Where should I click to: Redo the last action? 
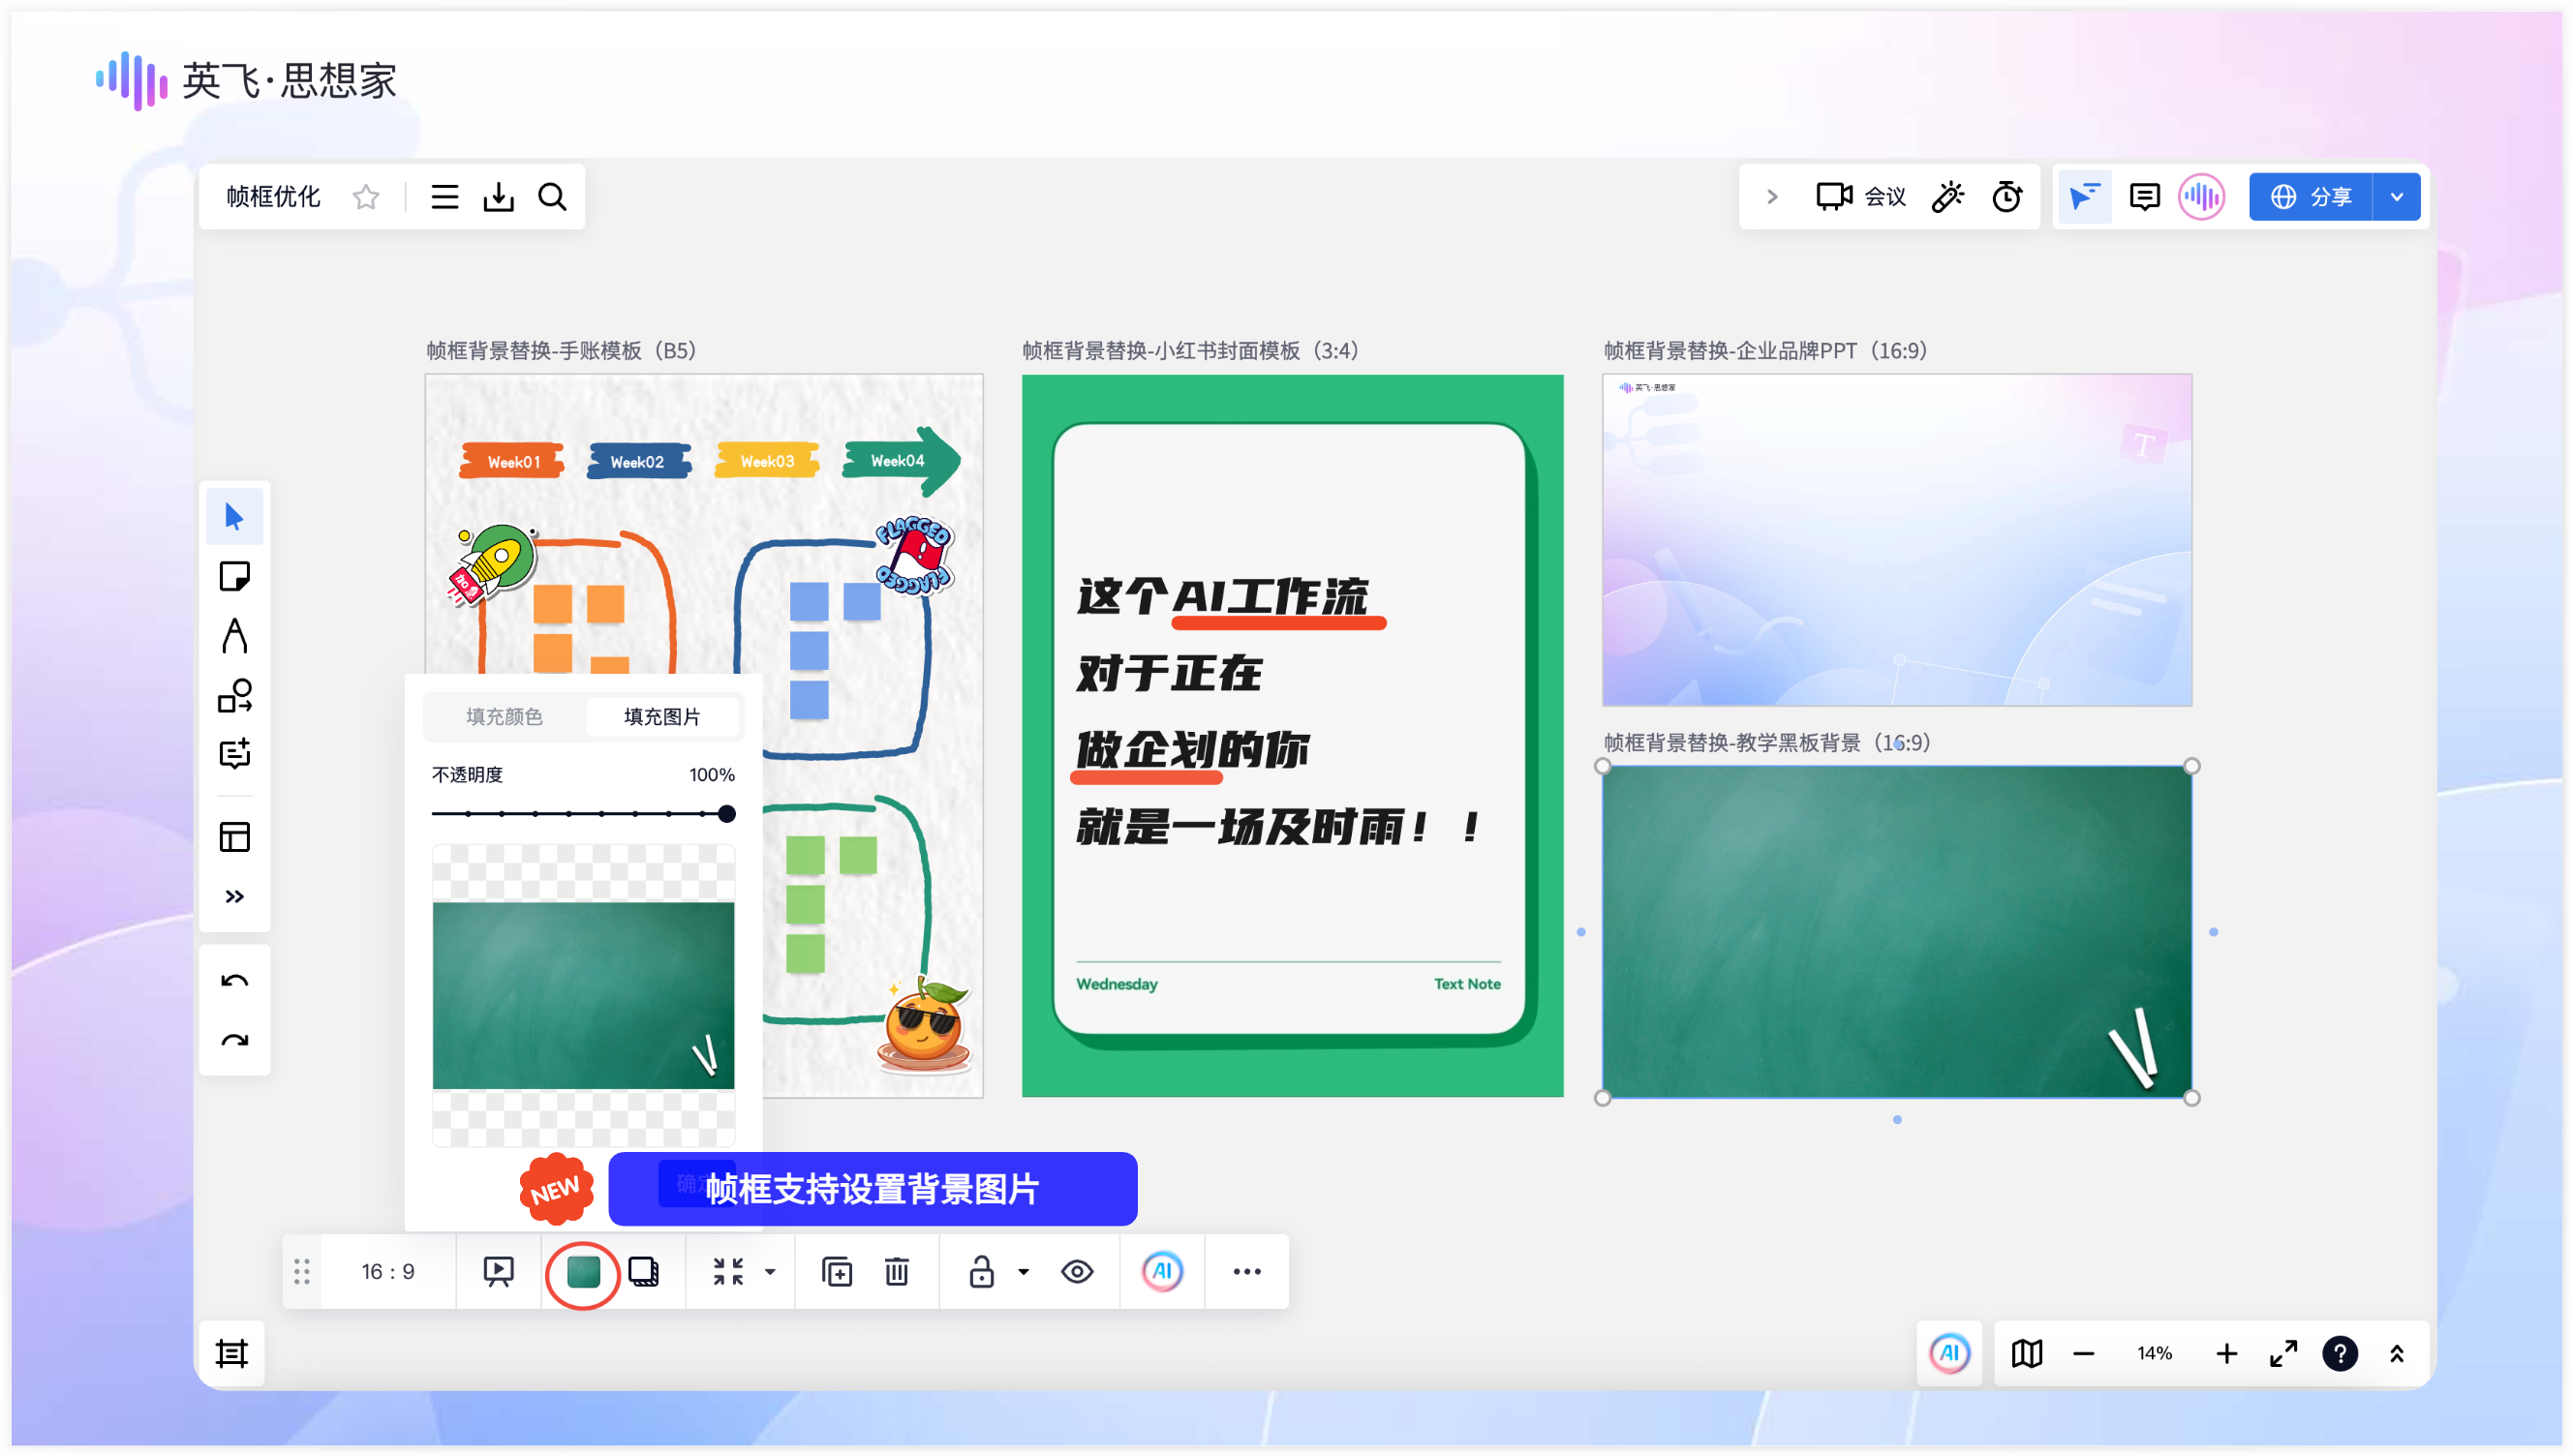[234, 1040]
